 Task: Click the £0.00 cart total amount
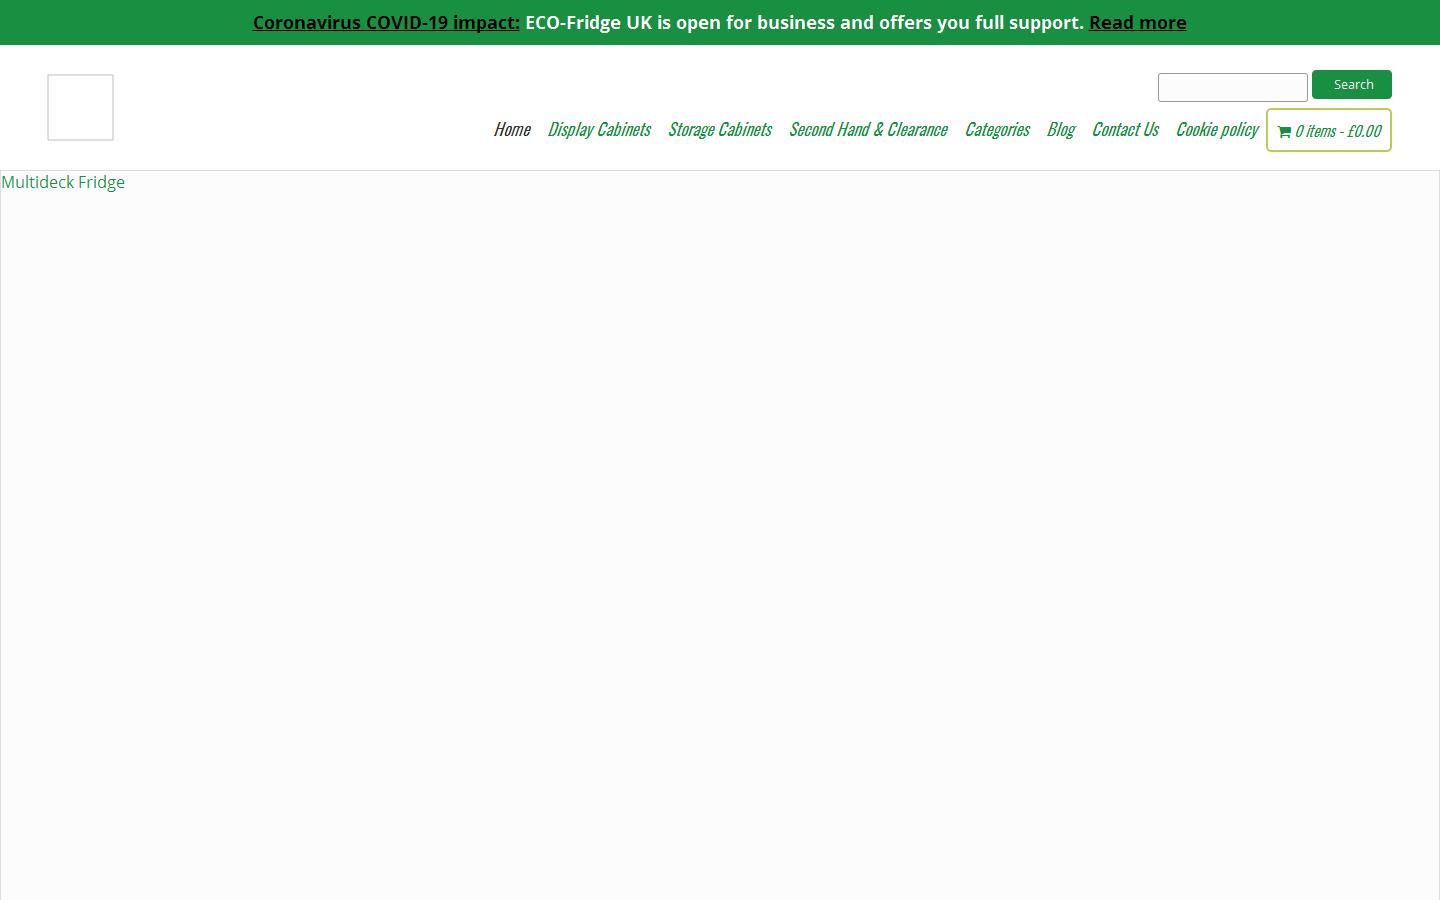(x=1364, y=131)
